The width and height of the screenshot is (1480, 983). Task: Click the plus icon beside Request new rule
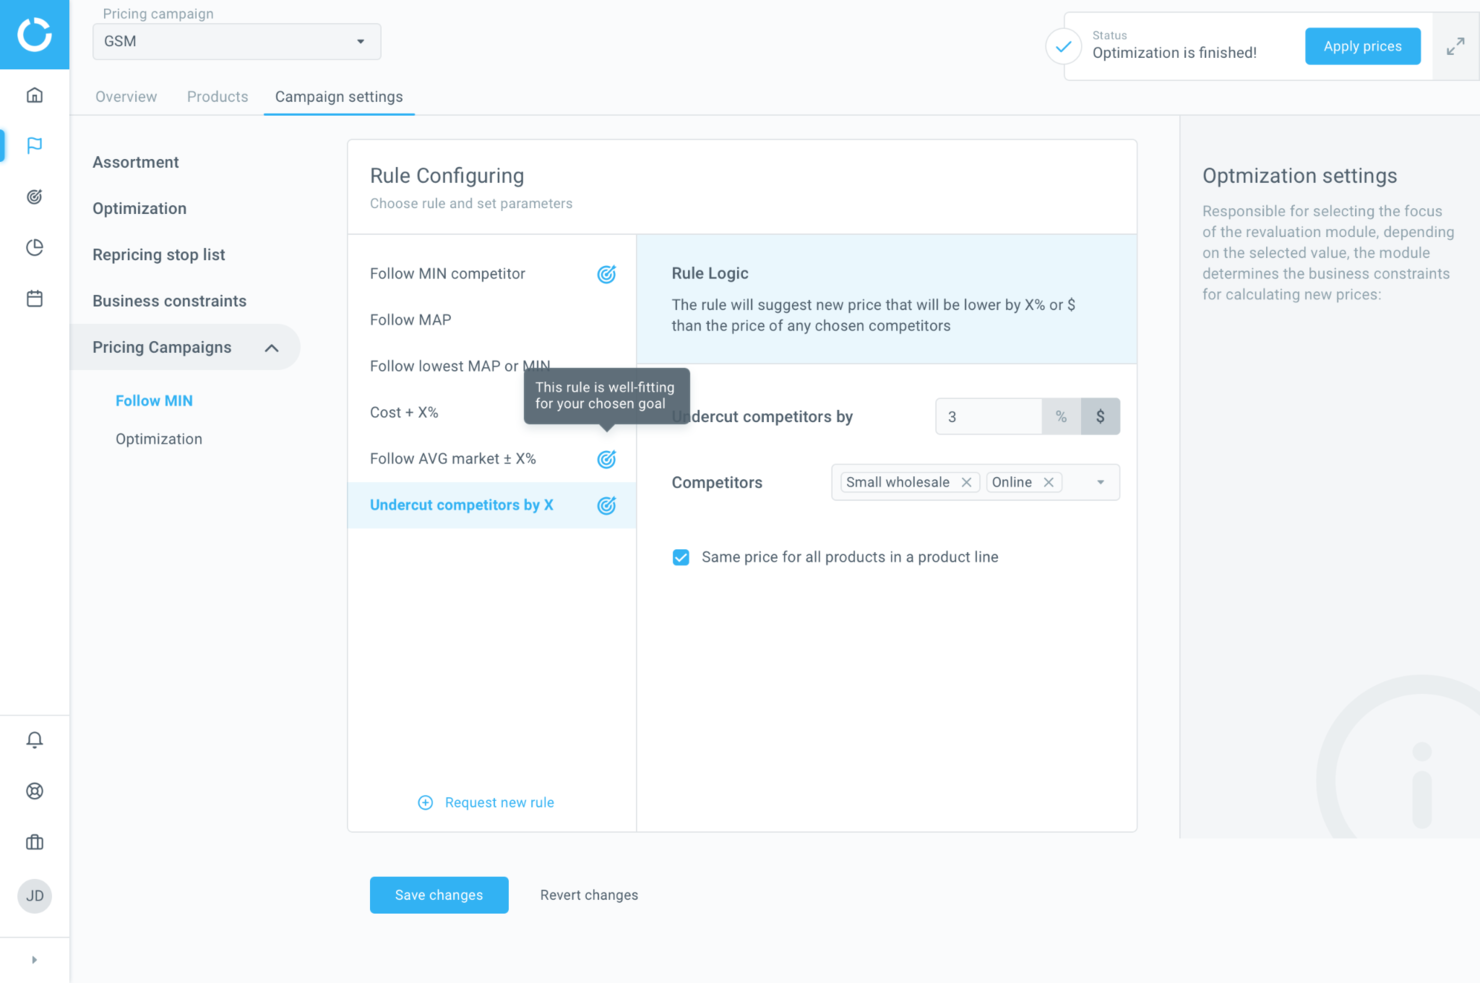[425, 802]
